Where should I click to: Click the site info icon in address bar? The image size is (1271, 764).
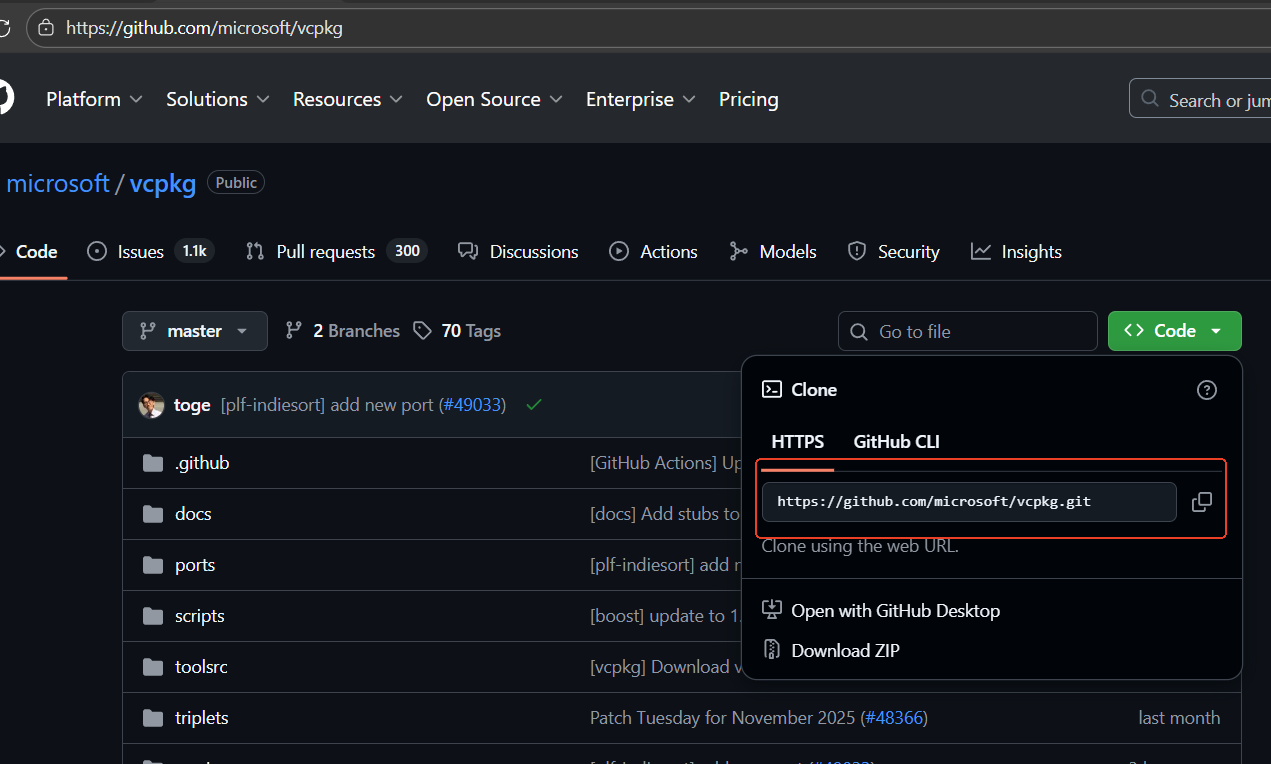(x=45, y=28)
